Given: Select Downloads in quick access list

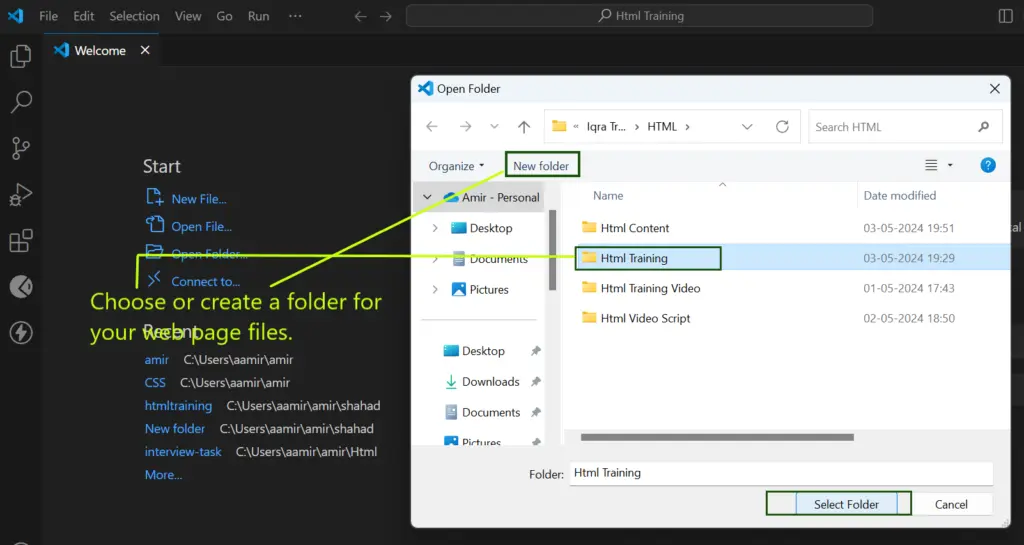Looking at the screenshot, I should [x=490, y=382].
